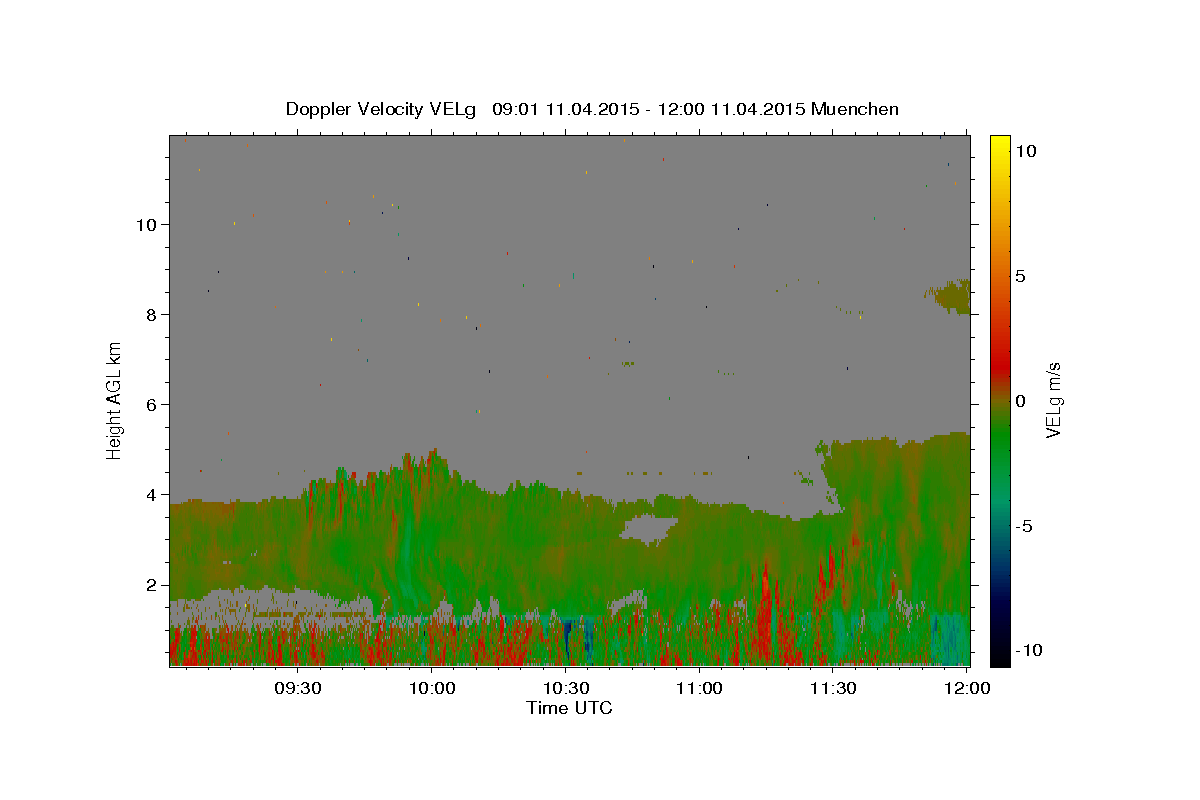
Task: Click the 'Time UTC' axis label
Action: click(569, 708)
